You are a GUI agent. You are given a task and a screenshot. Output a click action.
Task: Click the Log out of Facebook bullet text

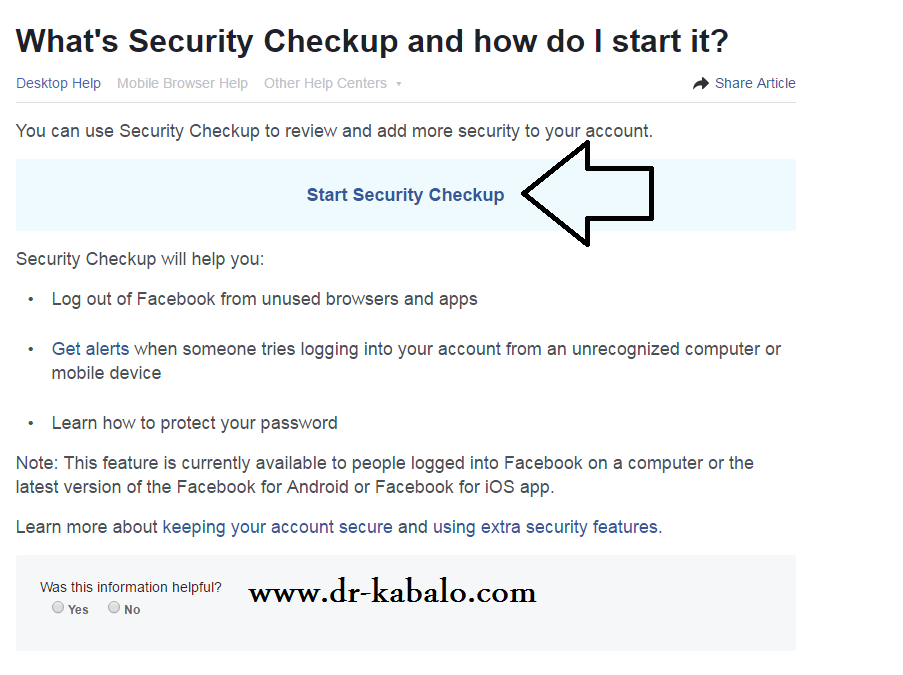click(x=264, y=299)
